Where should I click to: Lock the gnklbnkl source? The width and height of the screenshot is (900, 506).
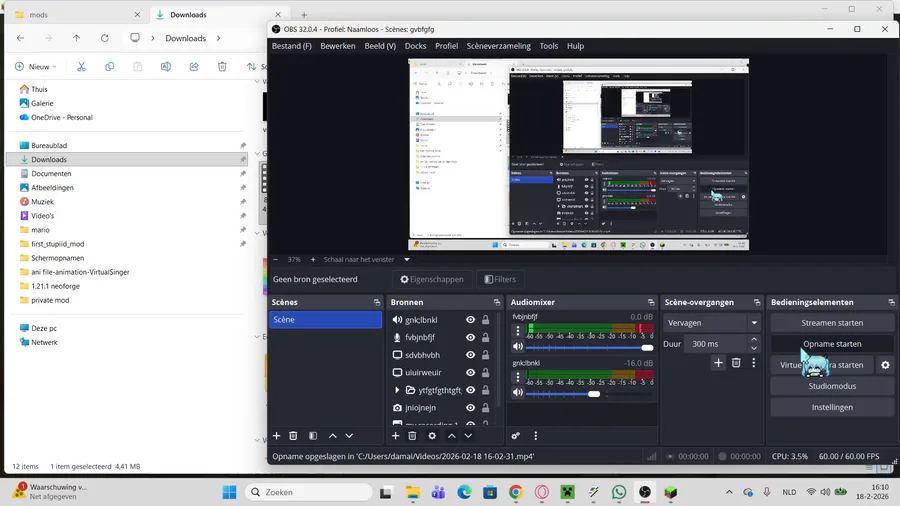point(486,320)
